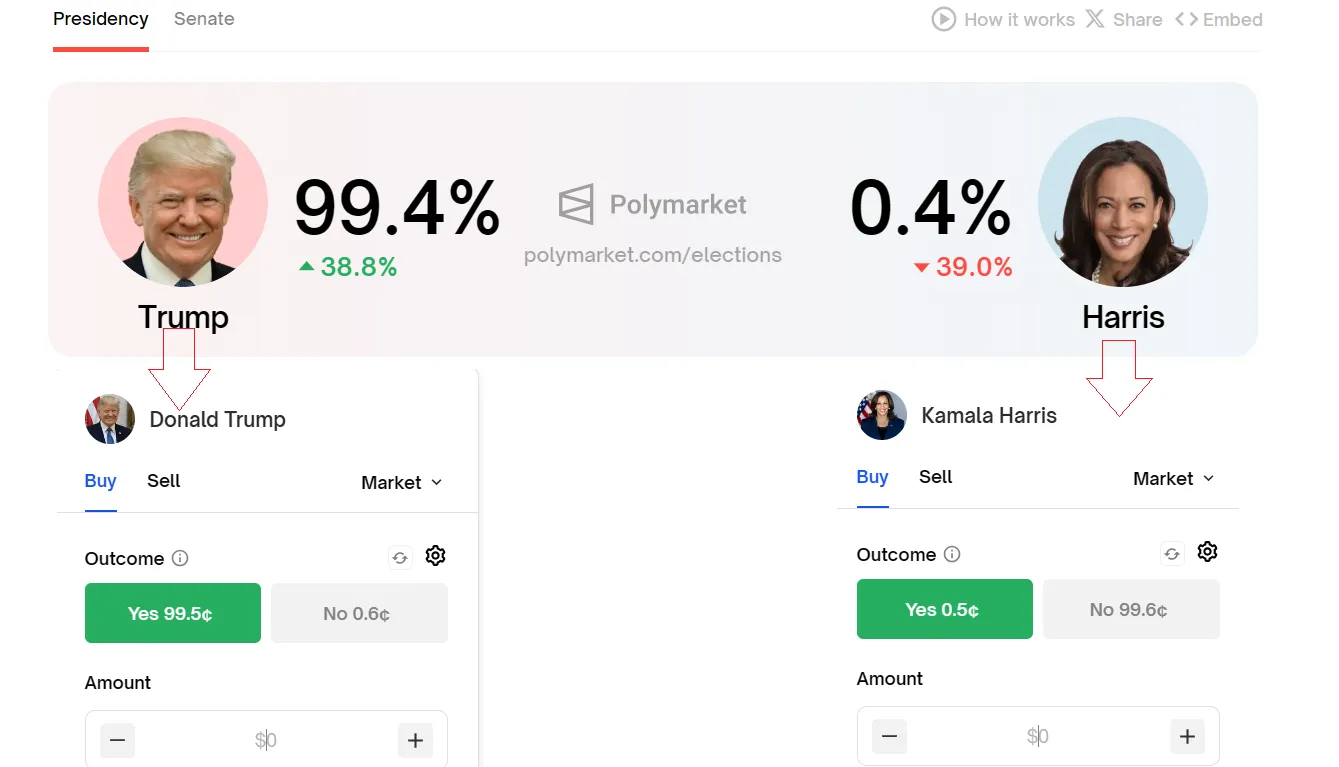The width and height of the screenshot is (1339, 767).
Task: Click the green 38.8% change value
Action: click(x=358, y=267)
